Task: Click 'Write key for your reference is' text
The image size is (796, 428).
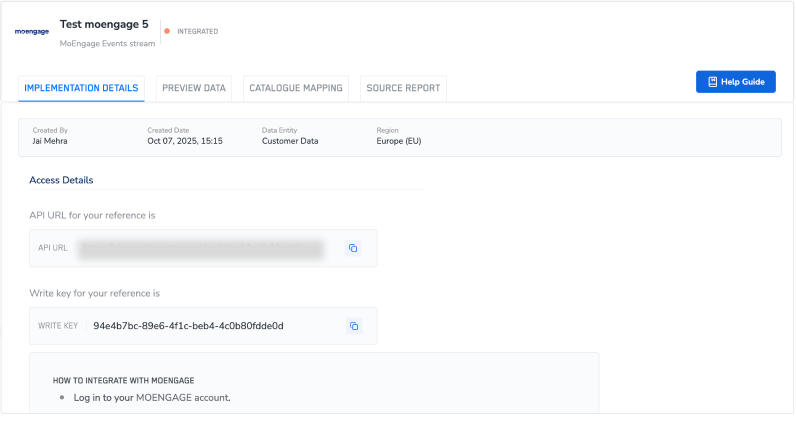Action: coord(94,293)
